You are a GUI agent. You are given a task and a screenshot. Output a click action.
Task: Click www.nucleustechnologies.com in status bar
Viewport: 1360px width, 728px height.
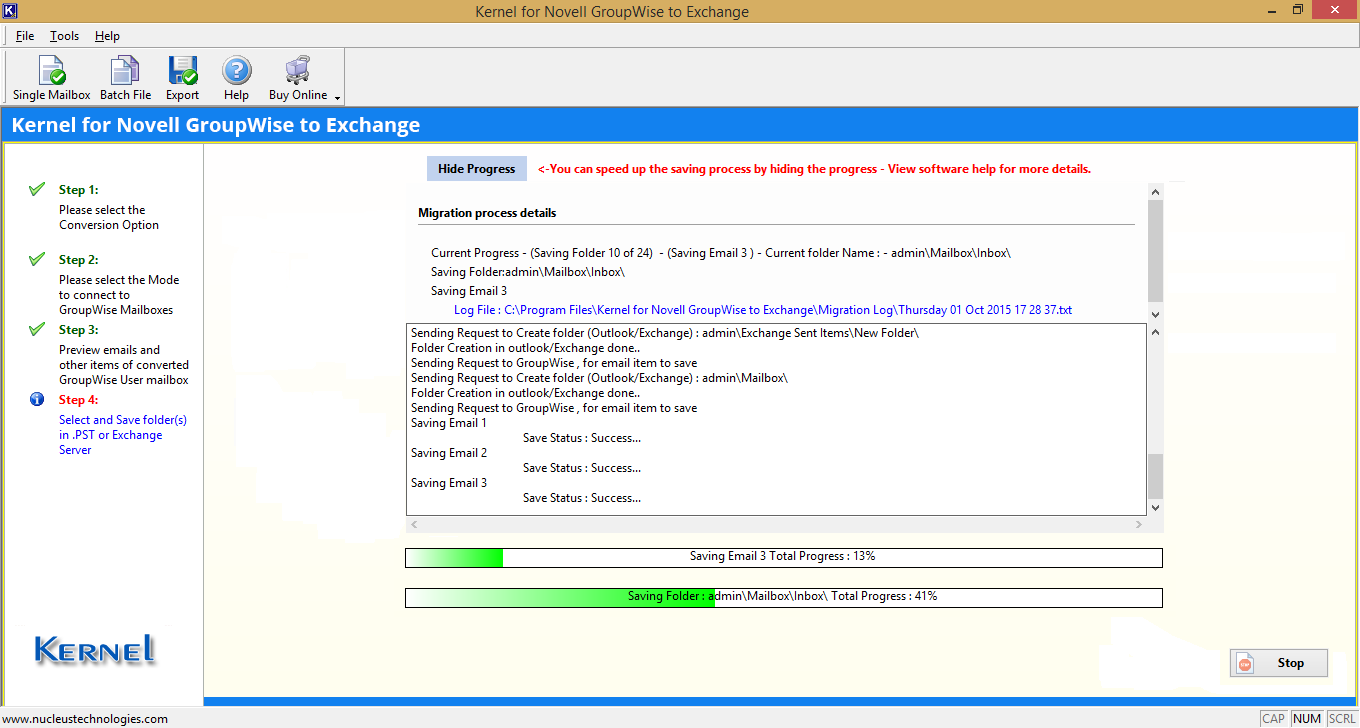85,719
